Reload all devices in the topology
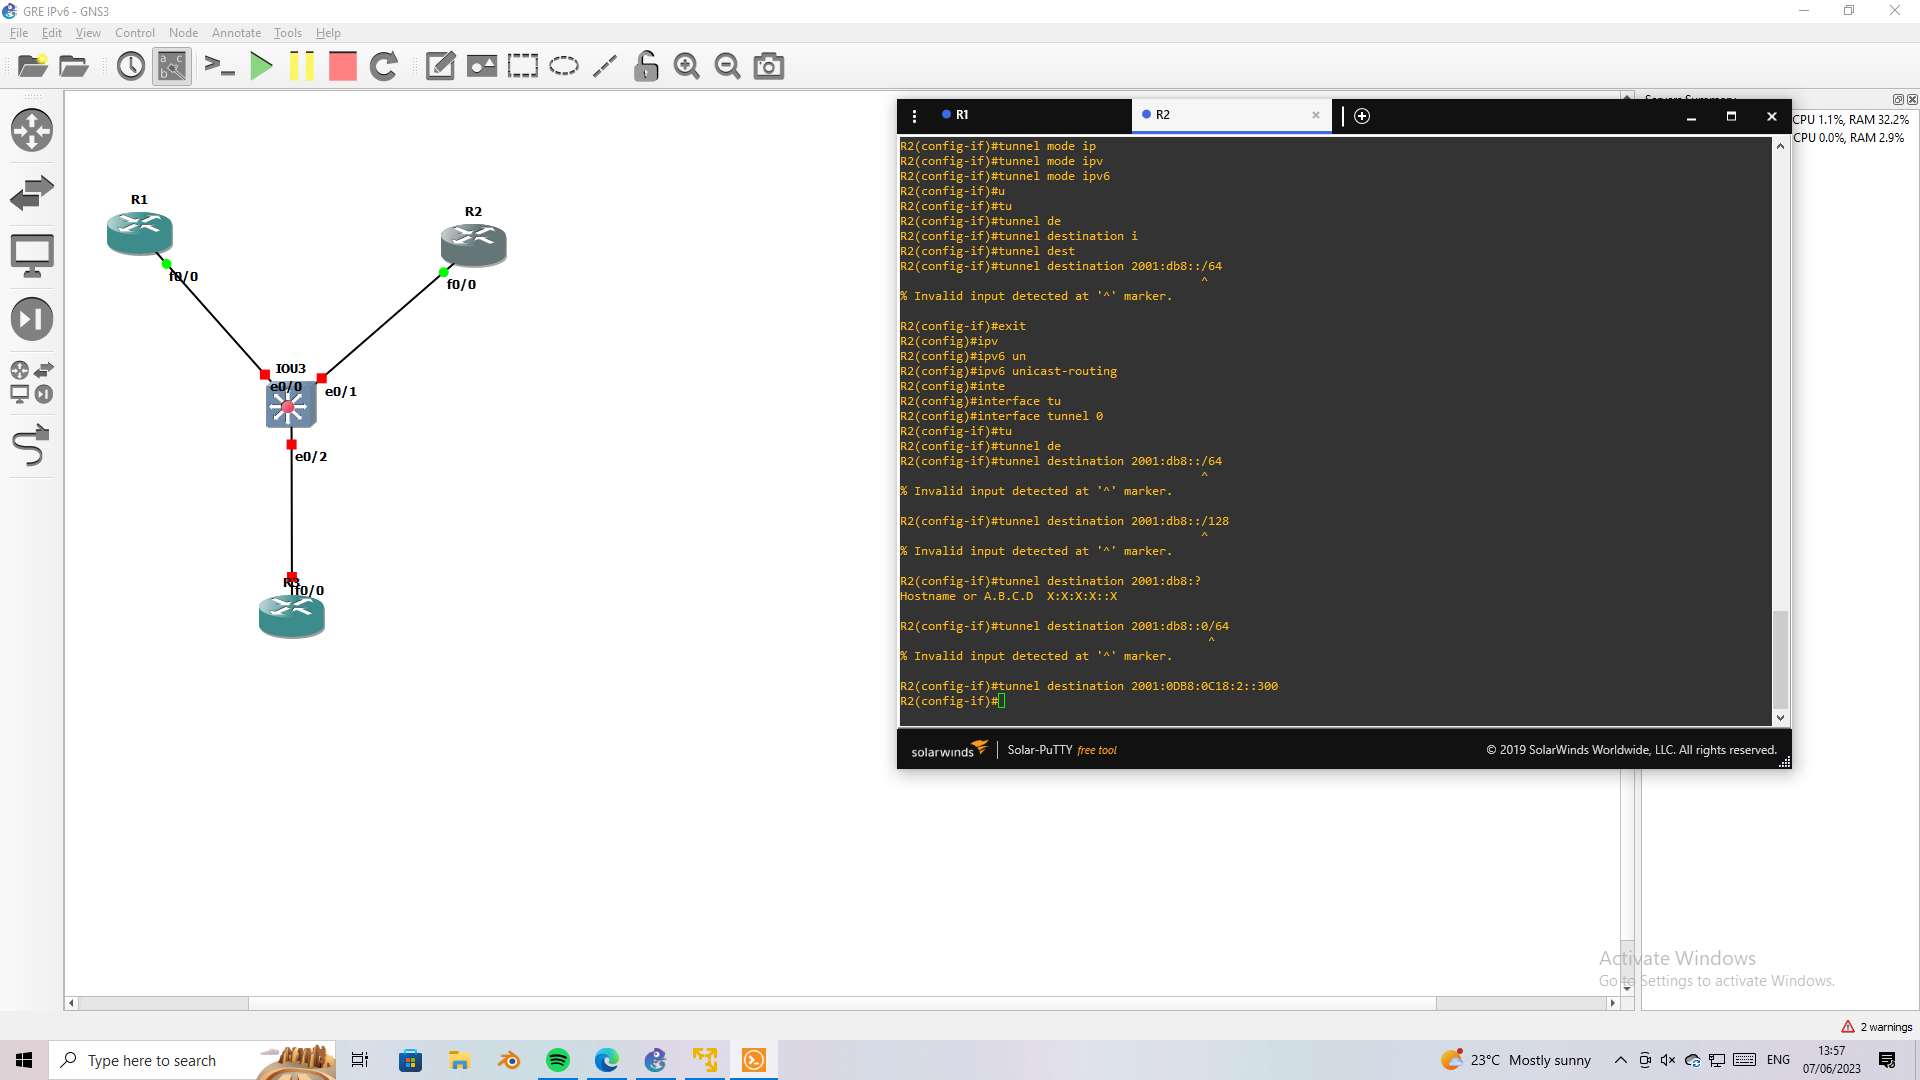The width and height of the screenshot is (1920, 1080). [x=384, y=66]
